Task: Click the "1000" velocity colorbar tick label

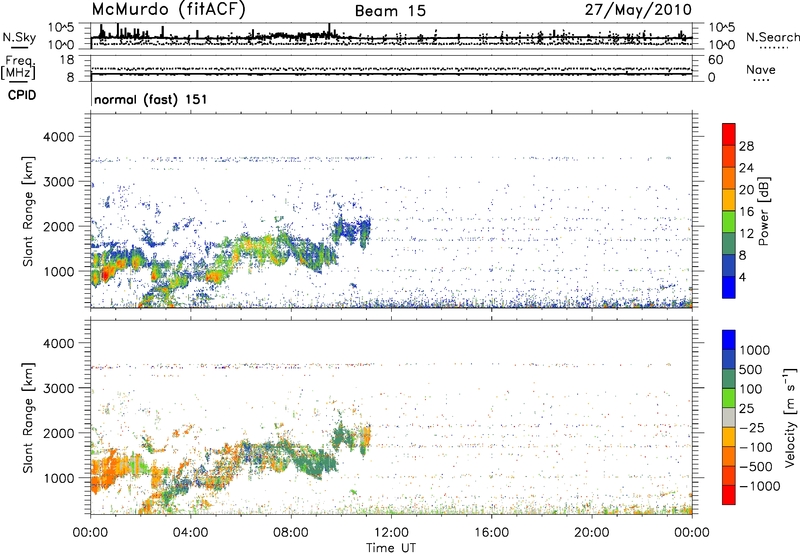Action: [755, 350]
